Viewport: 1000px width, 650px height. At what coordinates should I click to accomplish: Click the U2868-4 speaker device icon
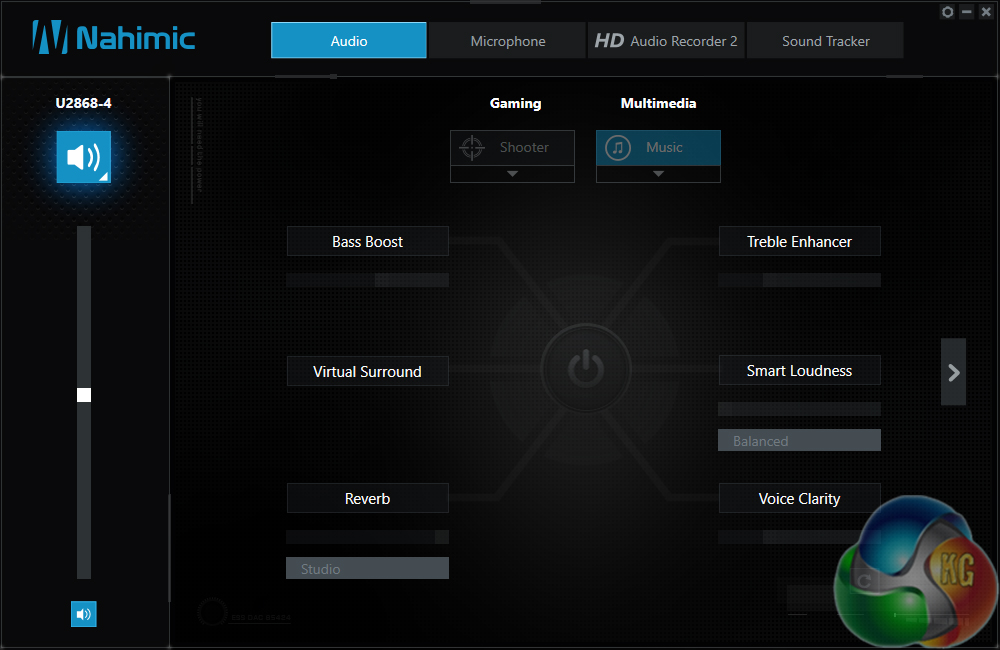click(84, 157)
